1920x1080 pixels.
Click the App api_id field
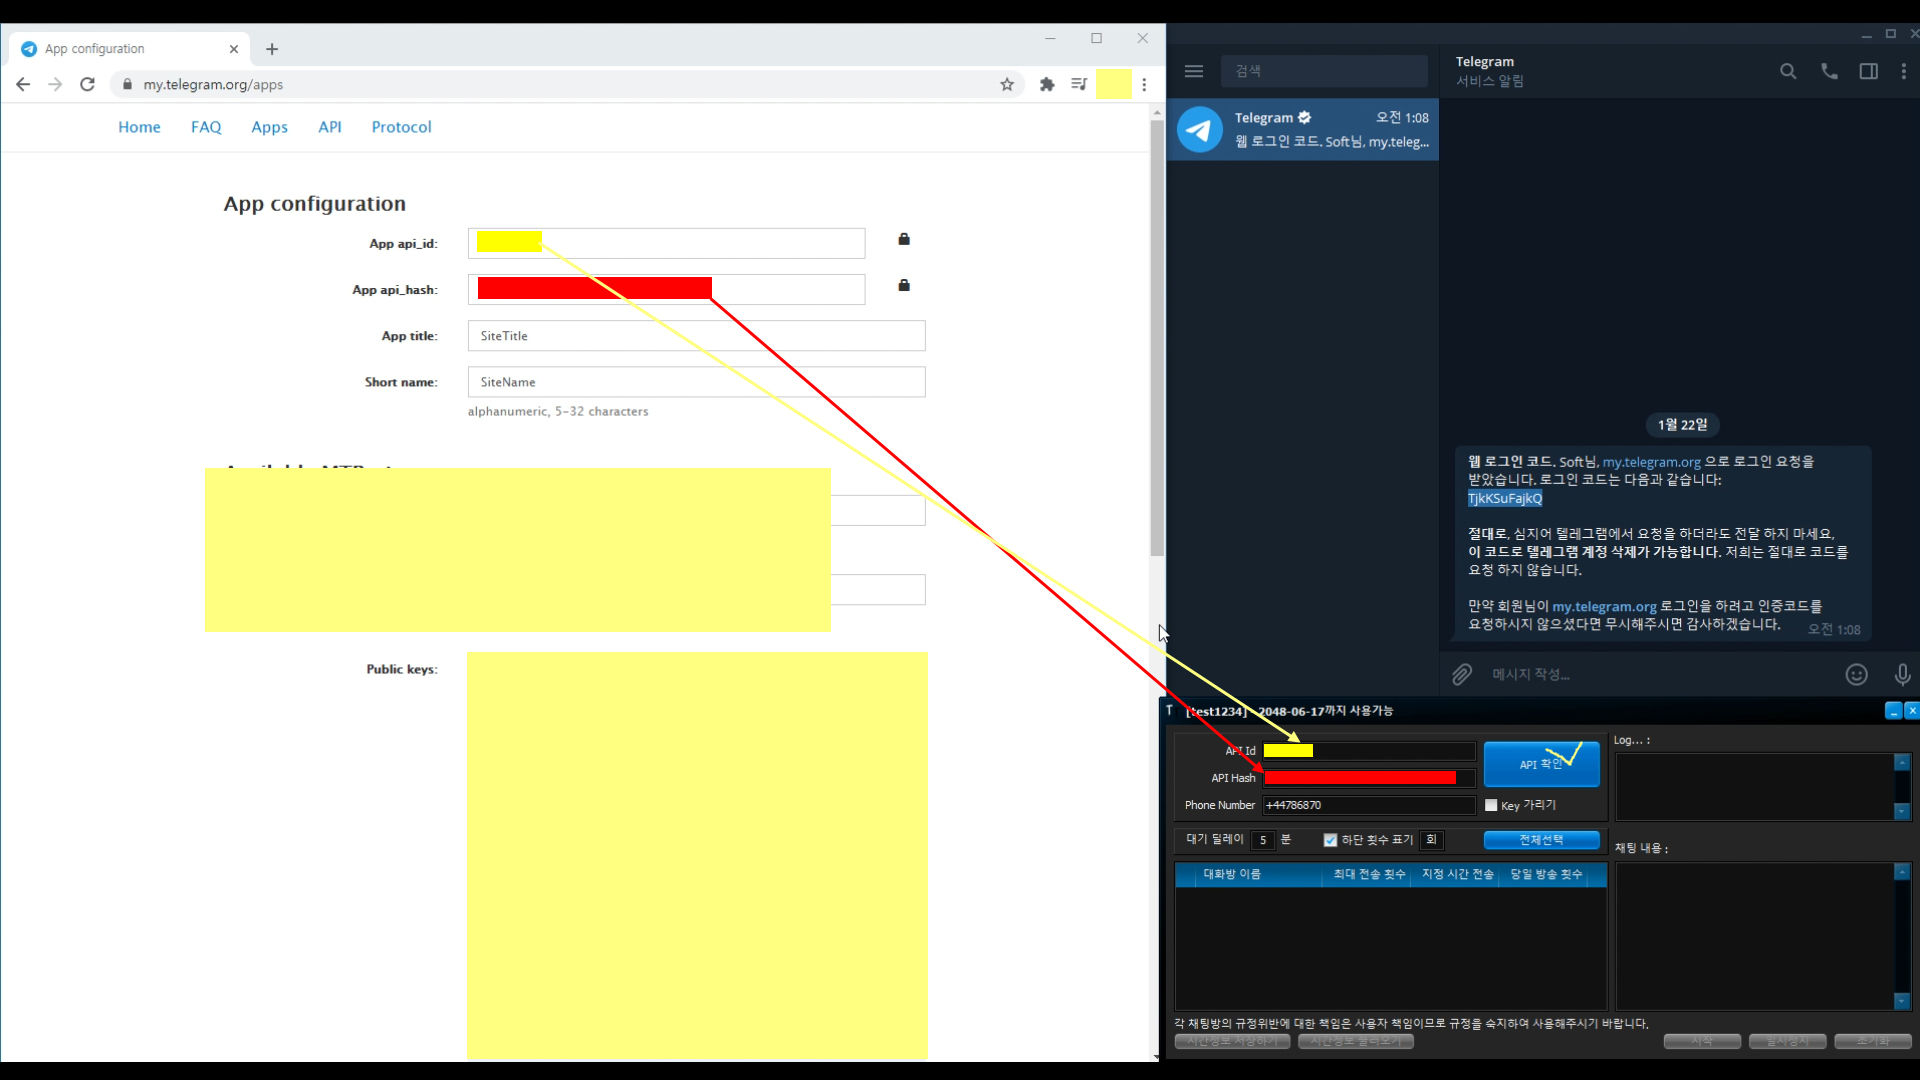666,243
